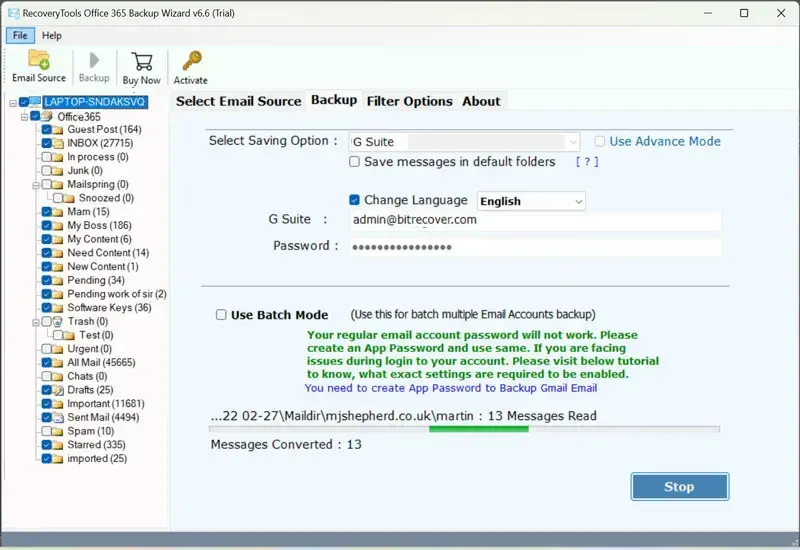Click the All Mail folder icon
Viewport: 800px width, 550px height.
58,363
